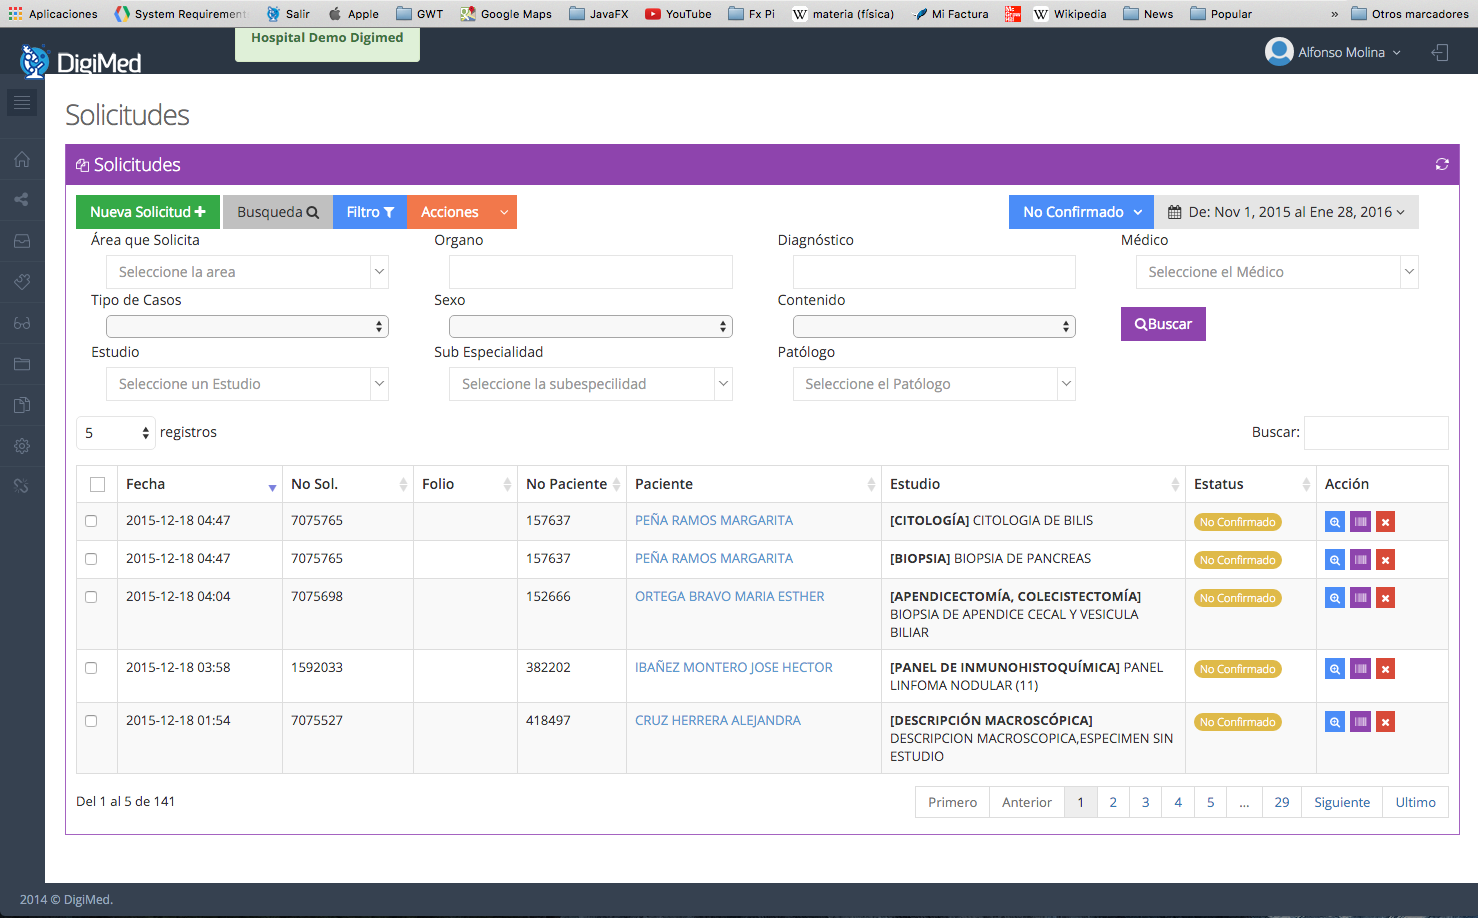Go to page 3 in pagination

(1145, 802)
